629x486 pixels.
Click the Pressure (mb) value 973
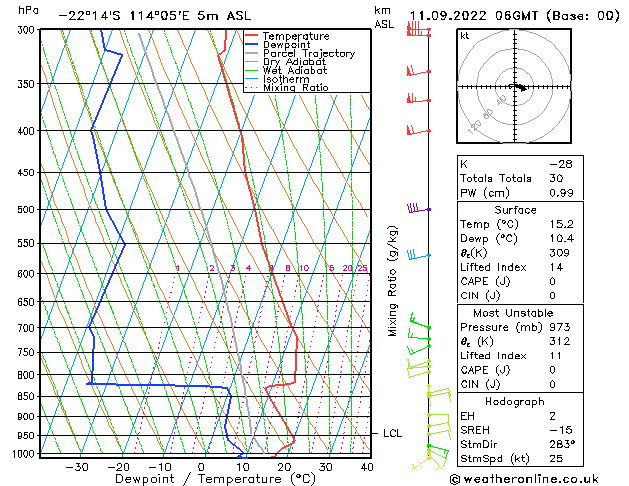click(x=560, y=327)
